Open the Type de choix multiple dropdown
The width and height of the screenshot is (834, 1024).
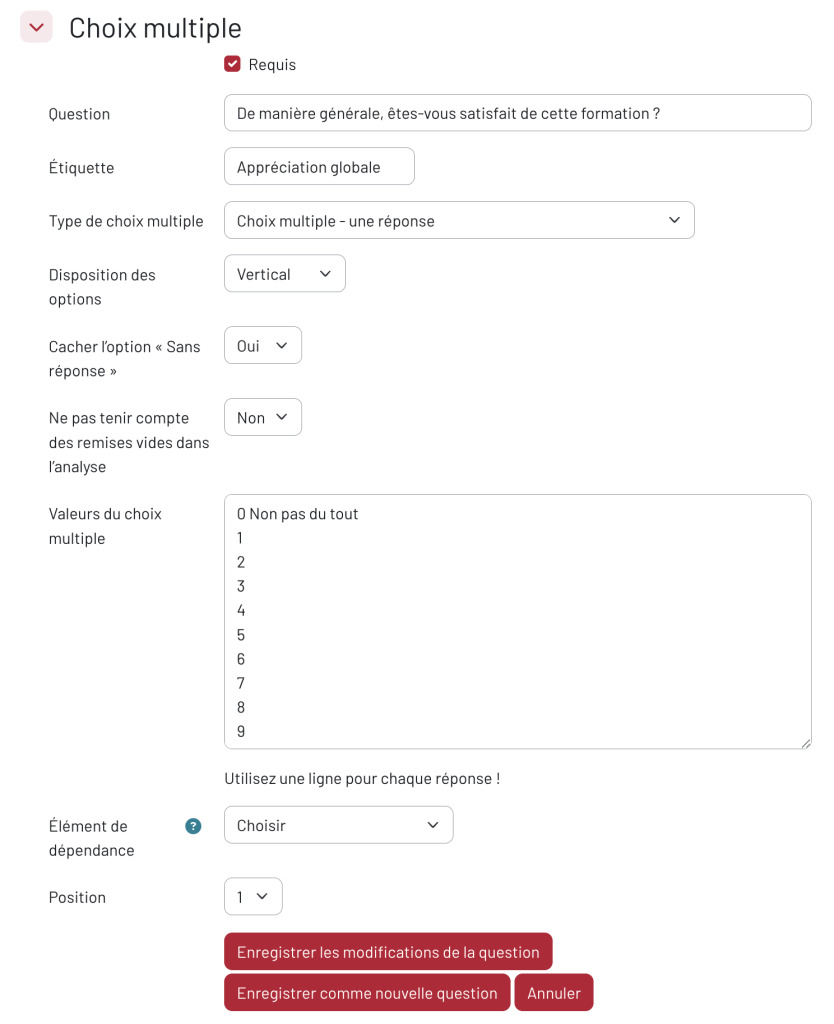[459, 221]
